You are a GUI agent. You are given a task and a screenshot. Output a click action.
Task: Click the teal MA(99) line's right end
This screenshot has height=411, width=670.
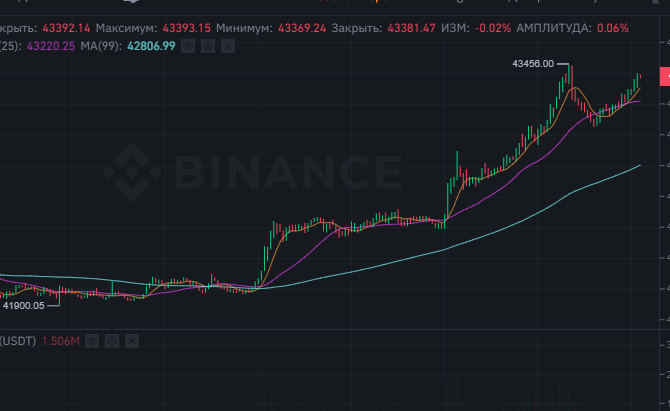[638, 167]
